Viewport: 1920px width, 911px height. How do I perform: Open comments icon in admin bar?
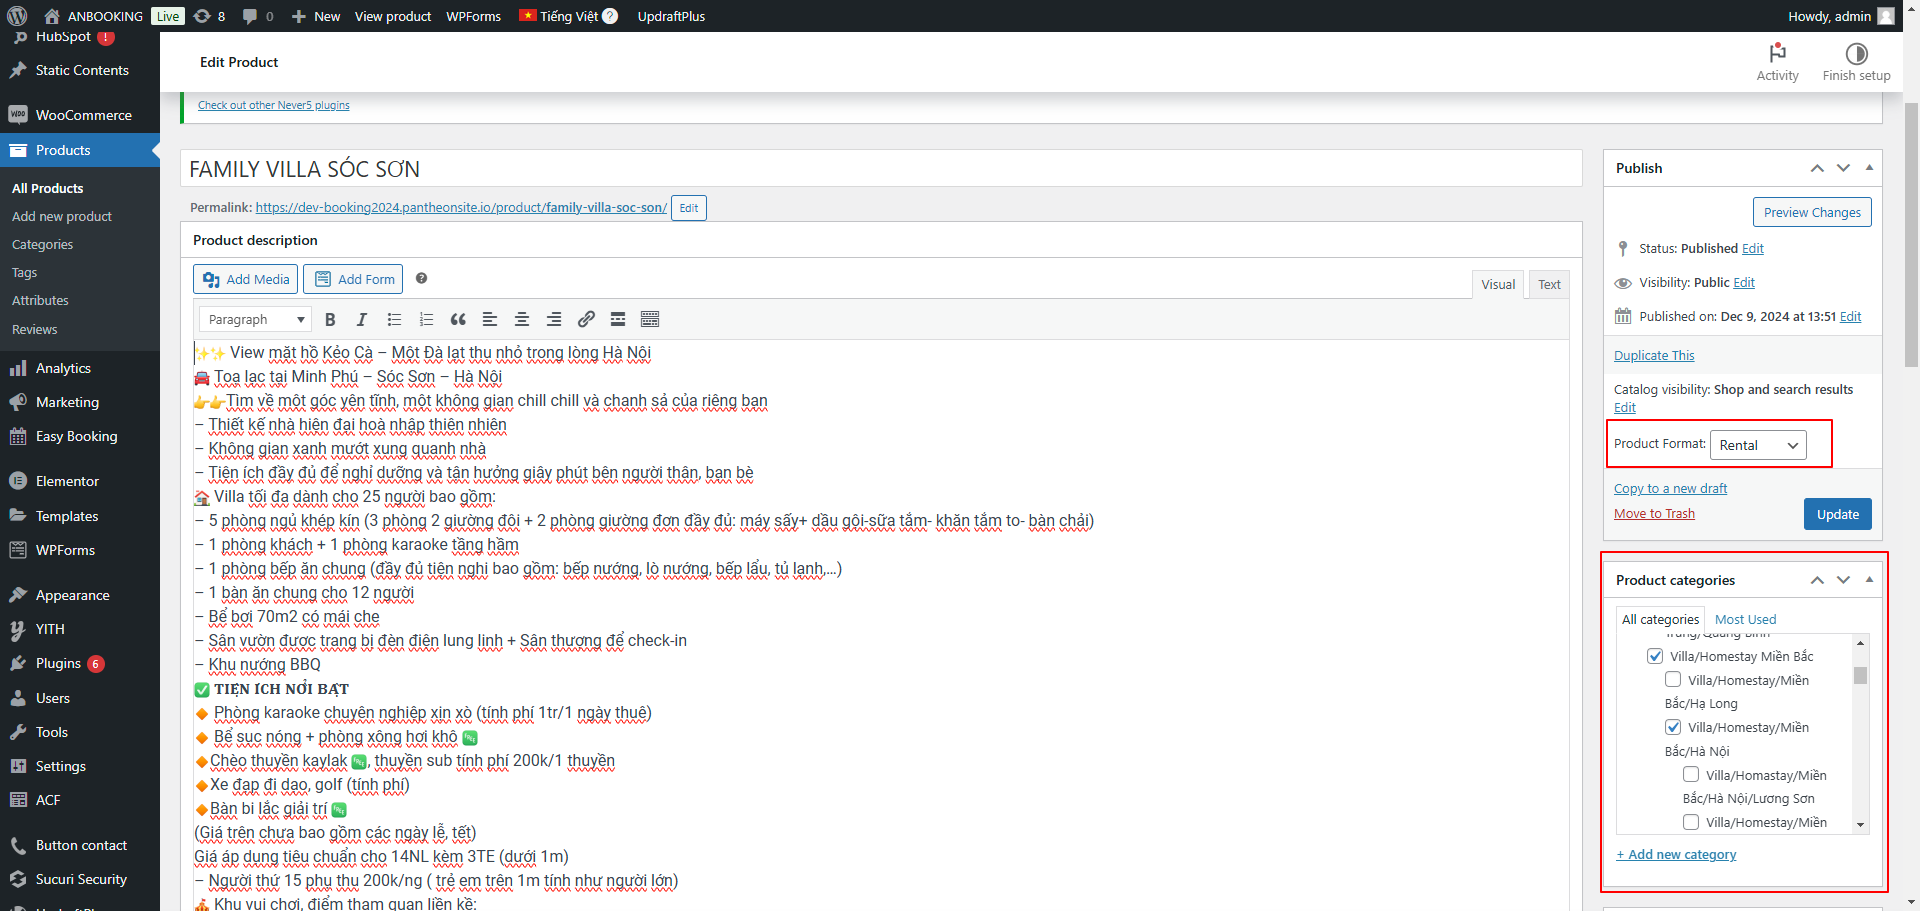coord(258,16)
